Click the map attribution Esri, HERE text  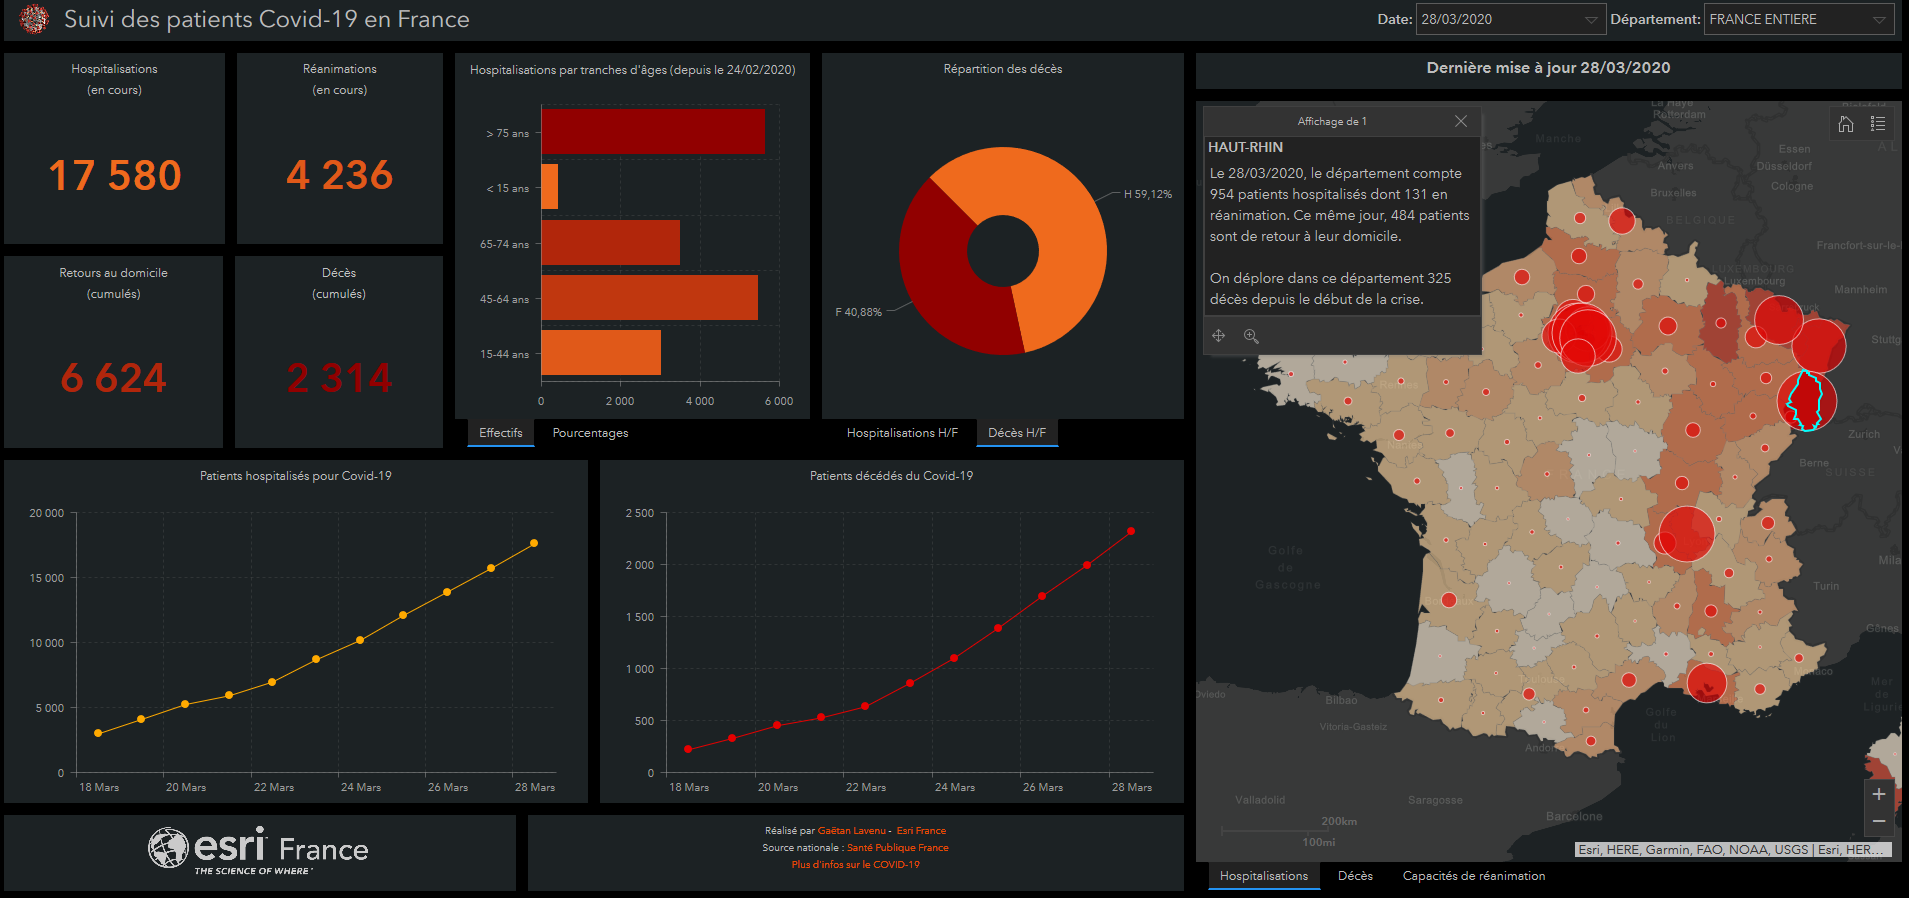tap(1734, 850)
